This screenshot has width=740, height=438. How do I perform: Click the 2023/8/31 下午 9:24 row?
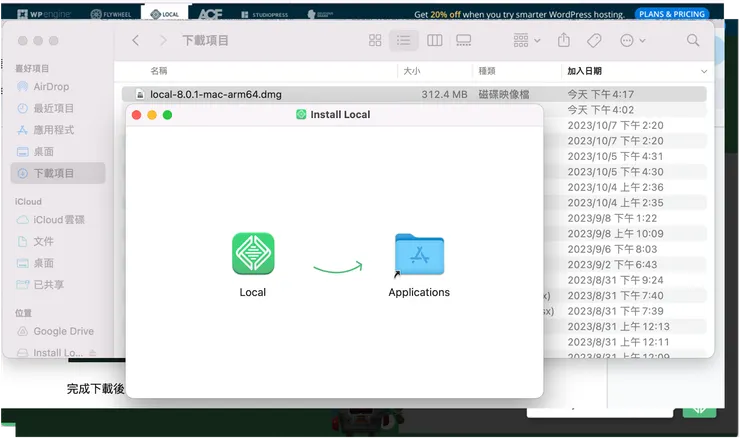pyautogui.click(x=615, y=280)
